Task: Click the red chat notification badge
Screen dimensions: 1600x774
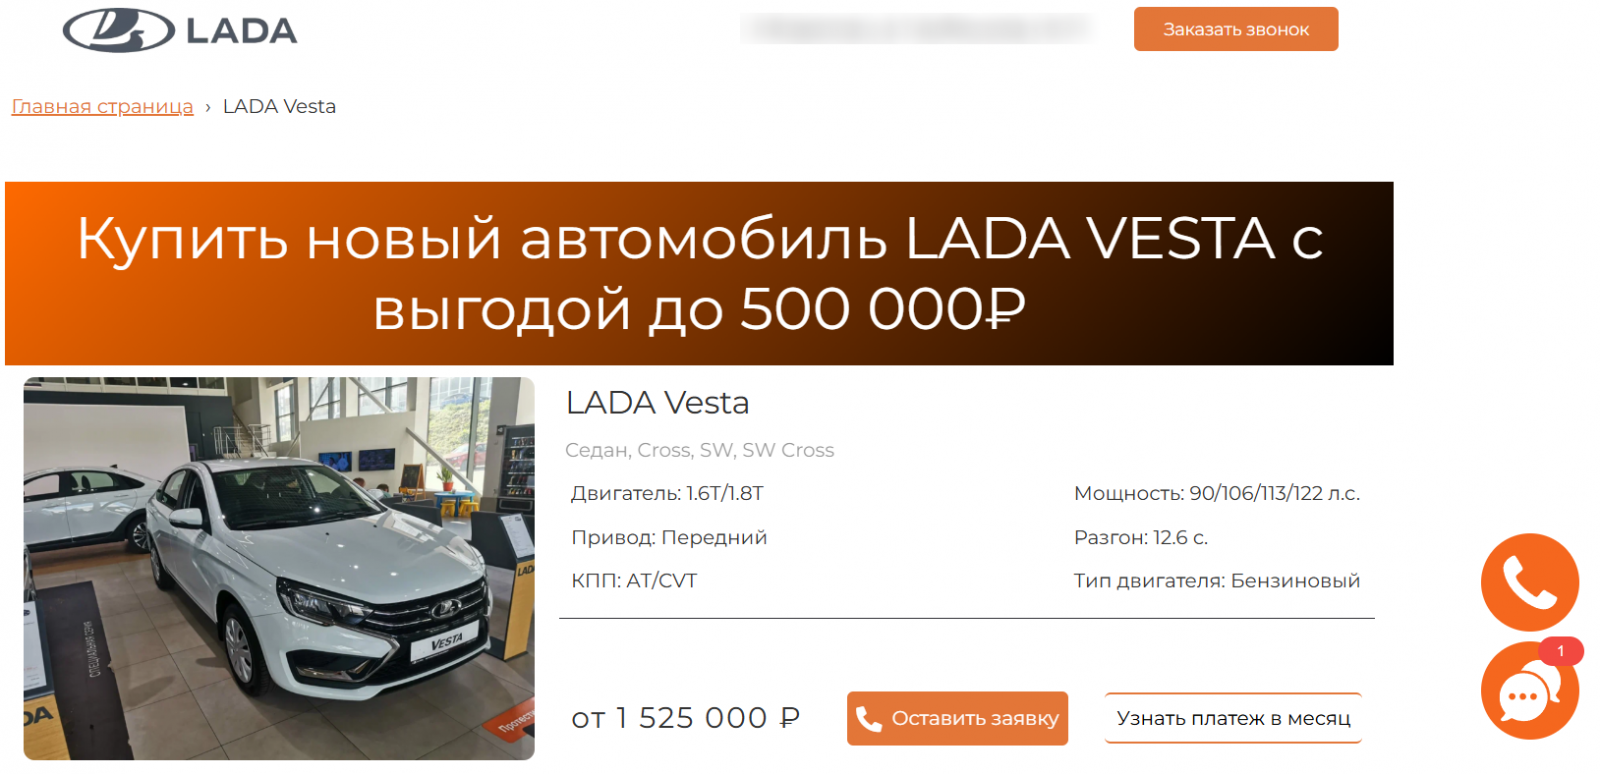Action: [1560, 651]
